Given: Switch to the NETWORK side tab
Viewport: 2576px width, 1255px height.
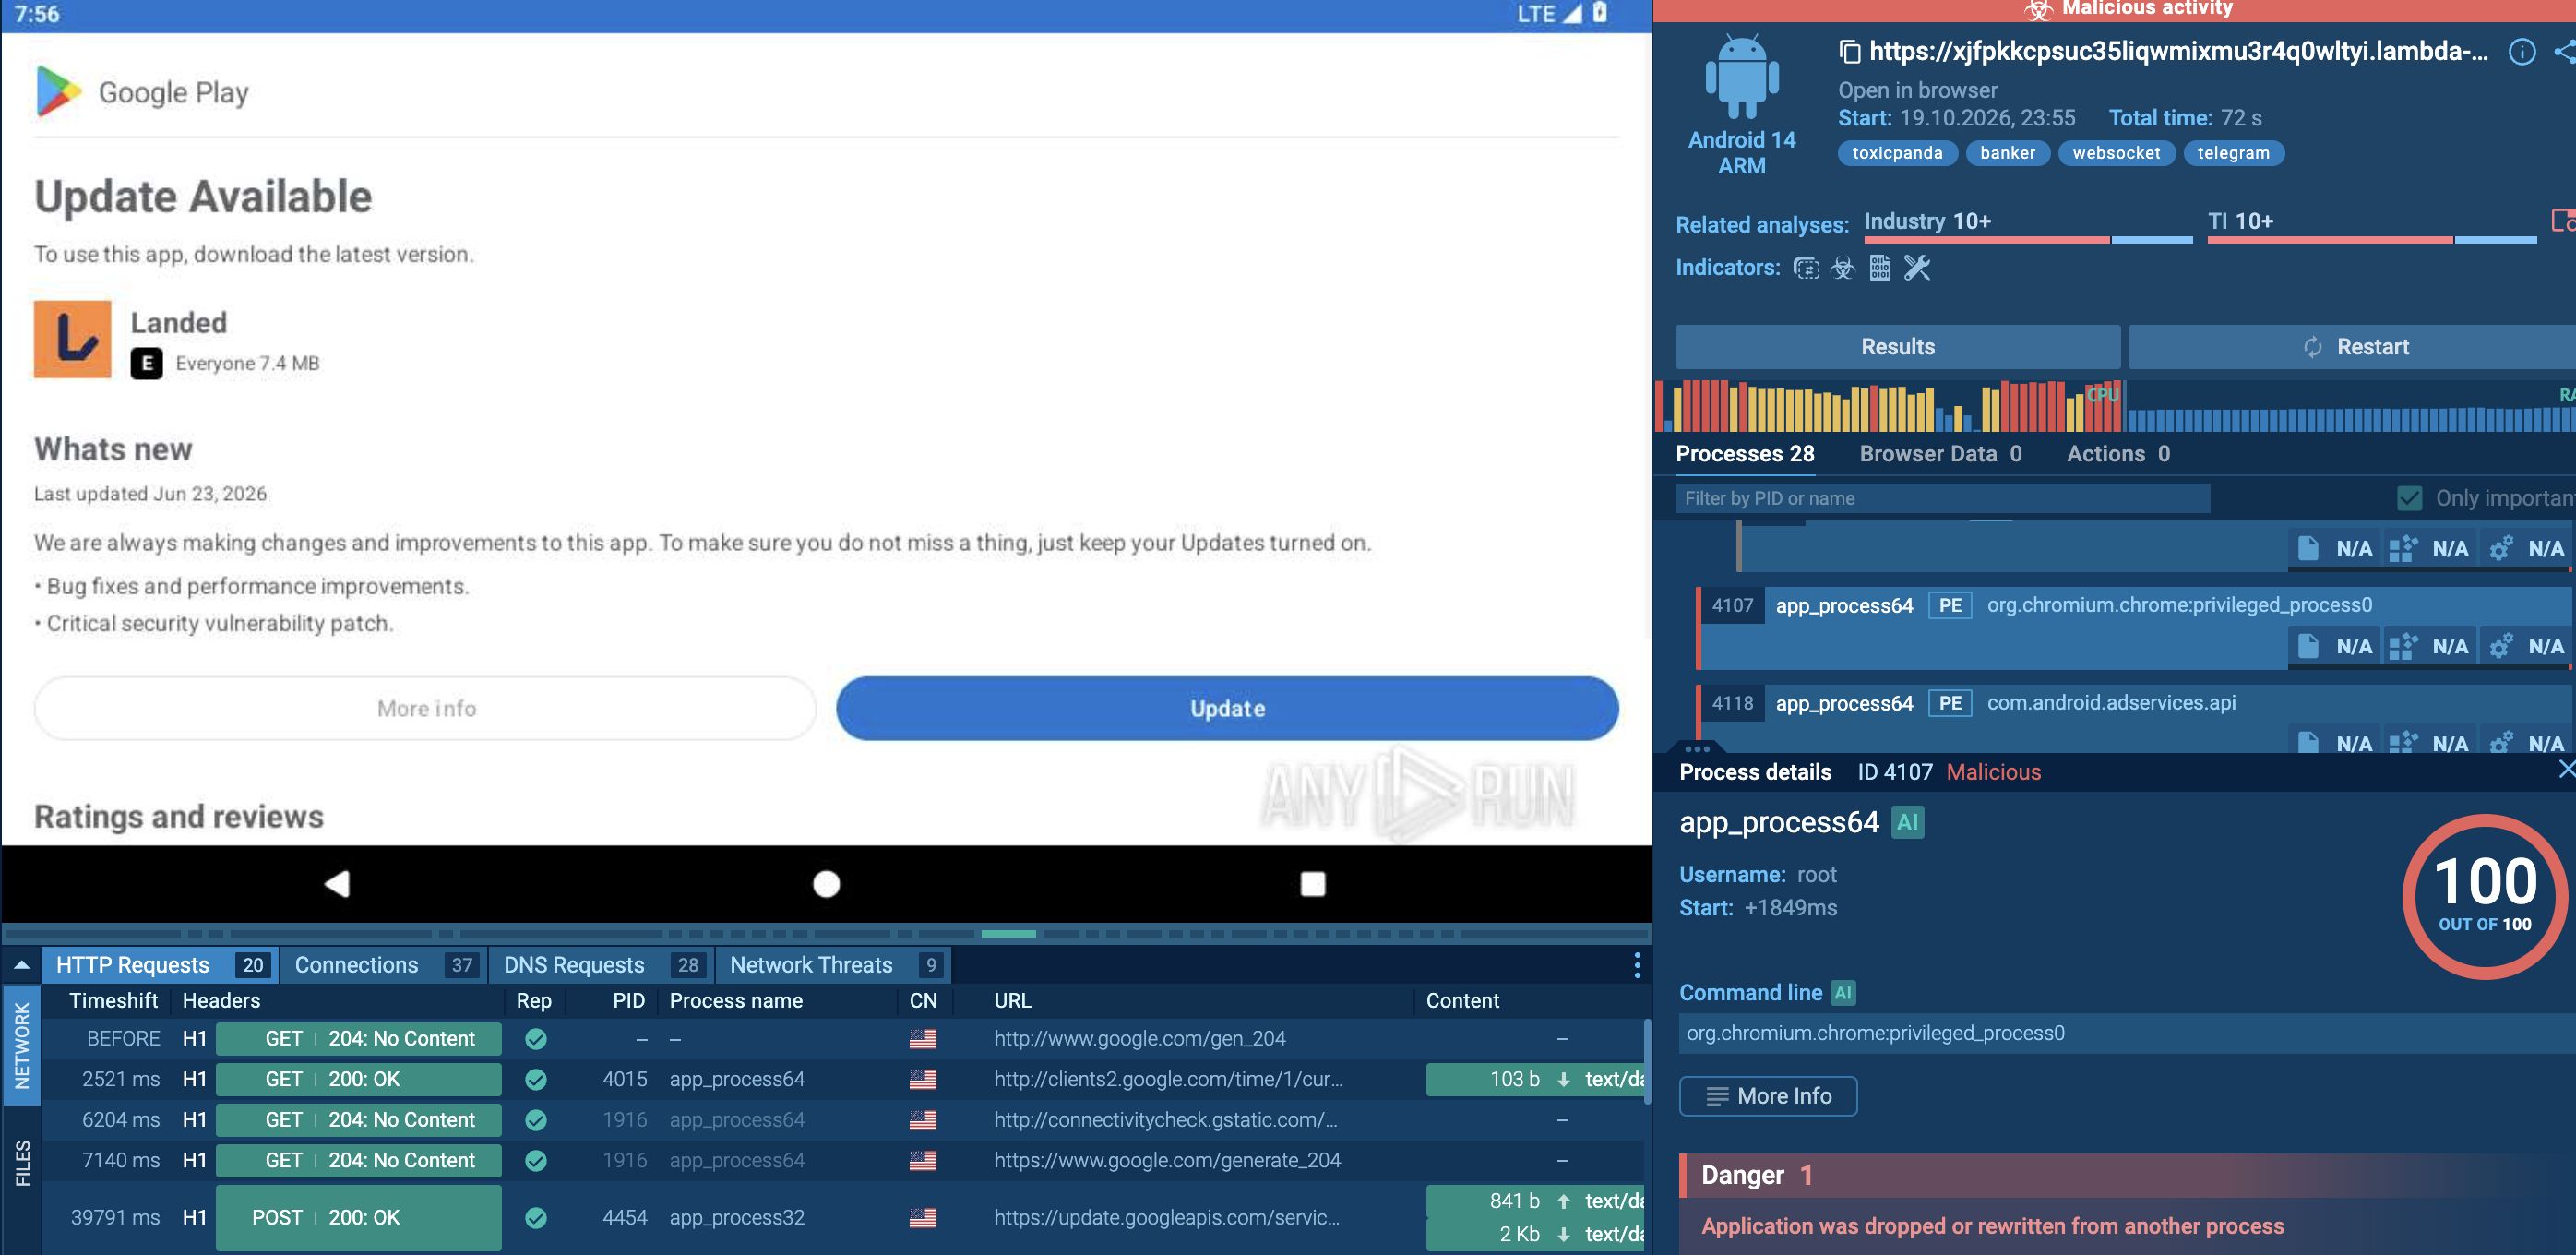Looking at the screenshot, I should pos(21,1045).
